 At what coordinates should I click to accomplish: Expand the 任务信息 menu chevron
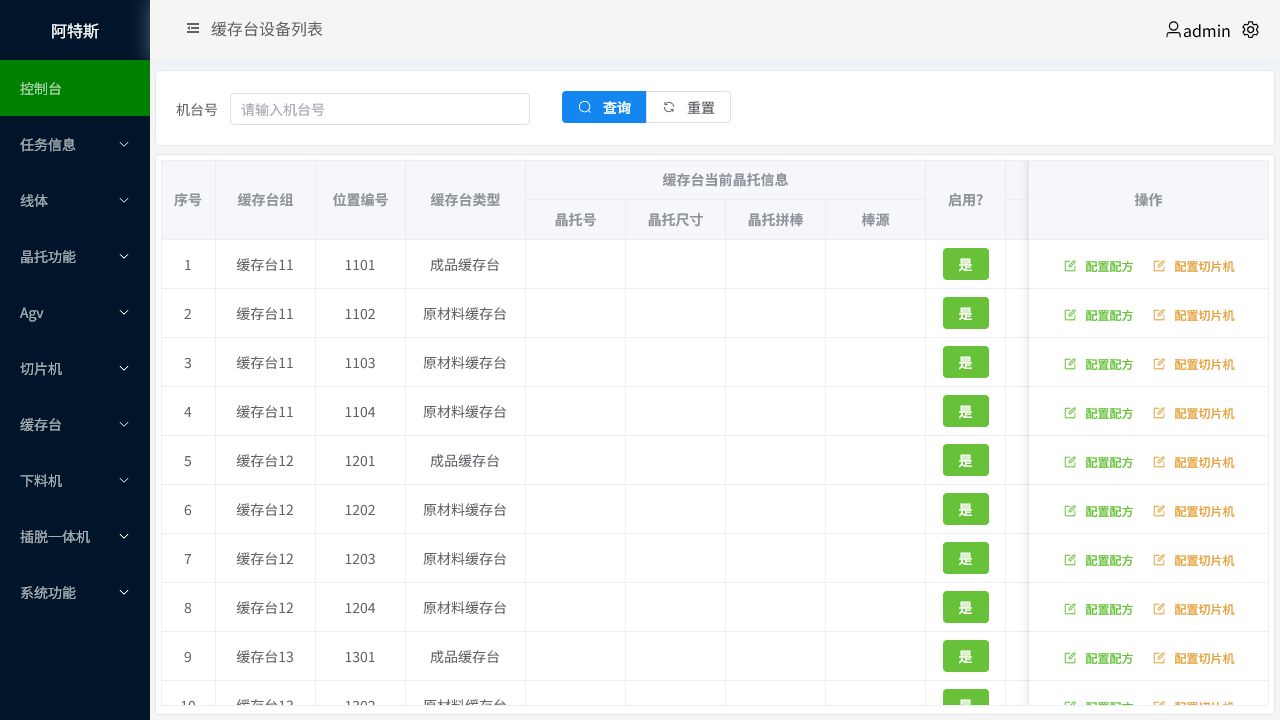[x=124, y=144]
